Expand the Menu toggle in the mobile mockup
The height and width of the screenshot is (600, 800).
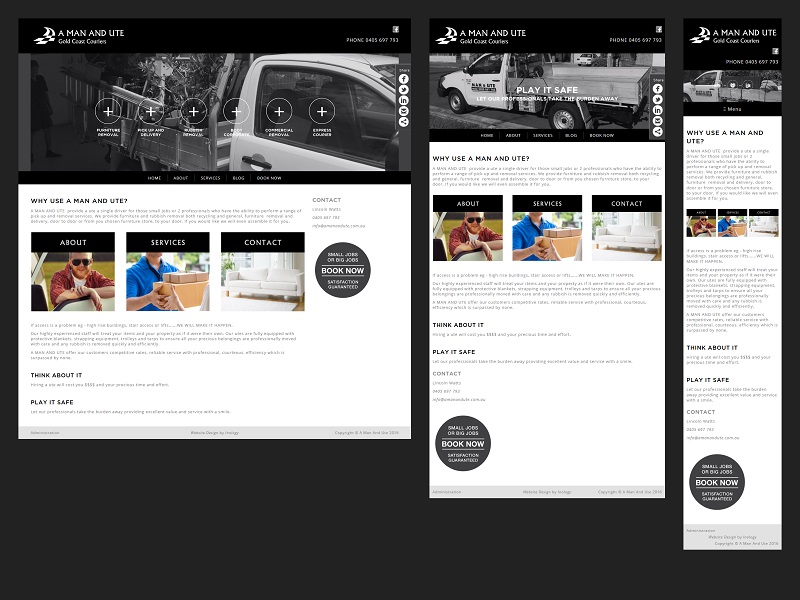tap(732, 109)
